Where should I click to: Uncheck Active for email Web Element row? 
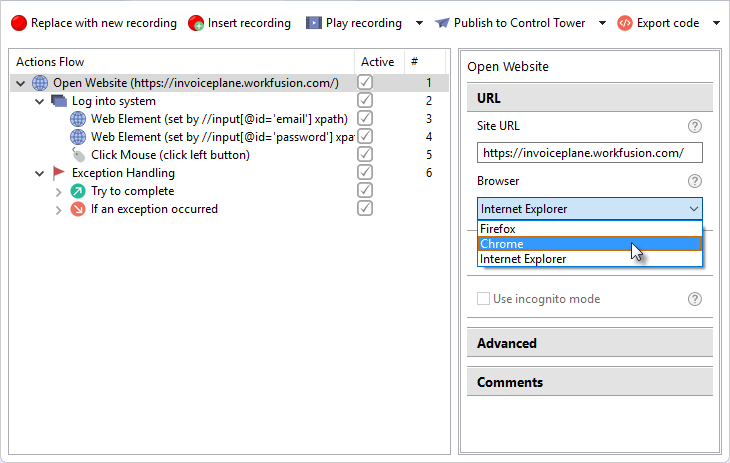365,118
